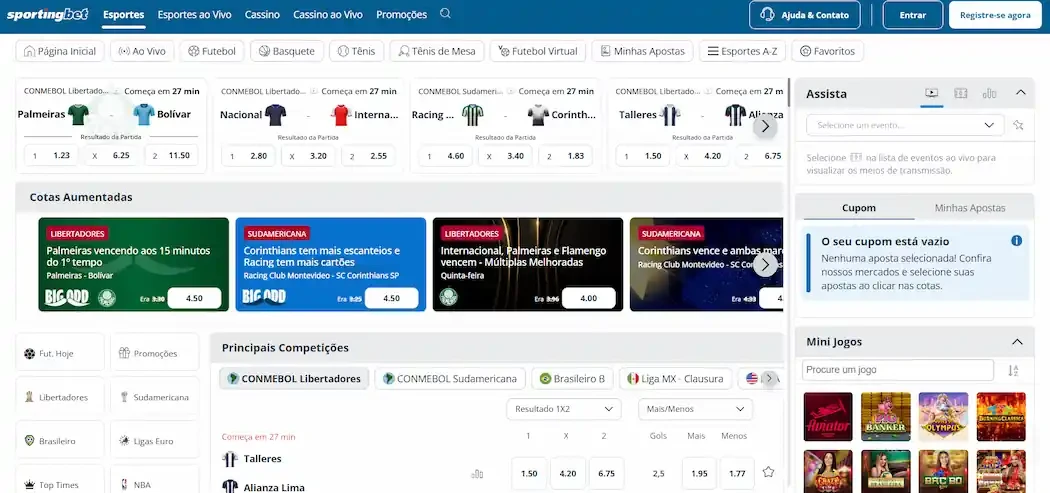
Task: Advance the featured matches carousel arrow
Action: point(765,126)
